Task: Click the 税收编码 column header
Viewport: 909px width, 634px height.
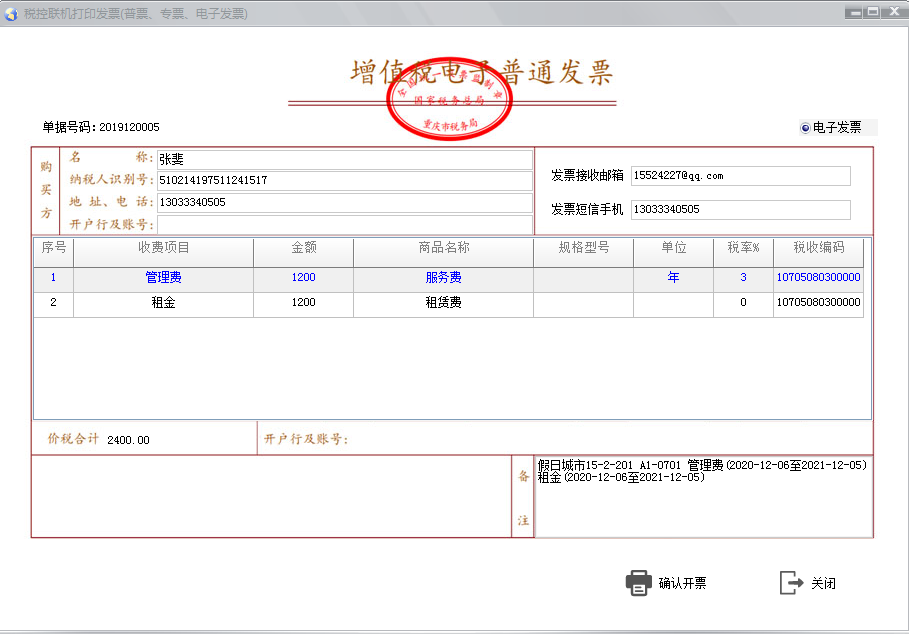Action: click(x=819, y=253)
